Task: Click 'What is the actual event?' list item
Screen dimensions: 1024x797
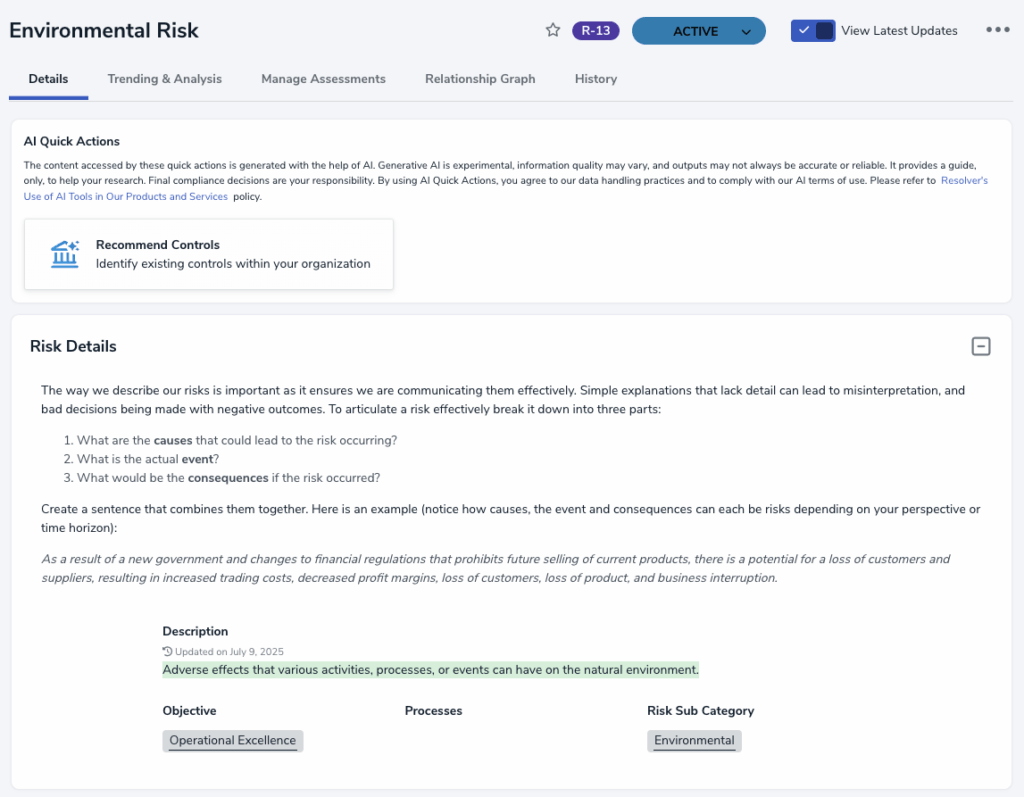Action: [x=142, y=459]
